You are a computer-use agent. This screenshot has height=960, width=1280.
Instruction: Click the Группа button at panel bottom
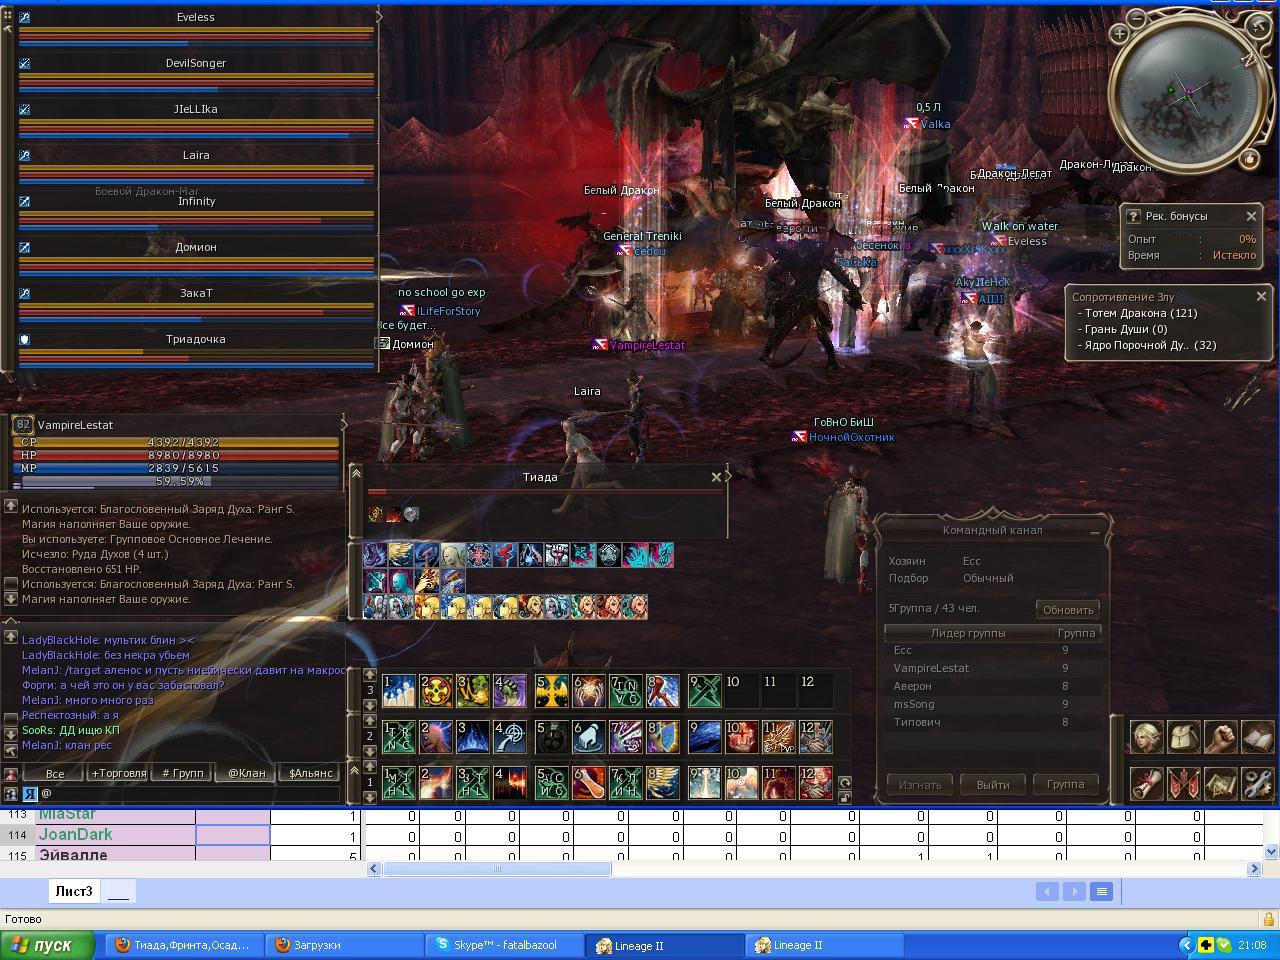pyautogui.click(x=1066, y=785)
